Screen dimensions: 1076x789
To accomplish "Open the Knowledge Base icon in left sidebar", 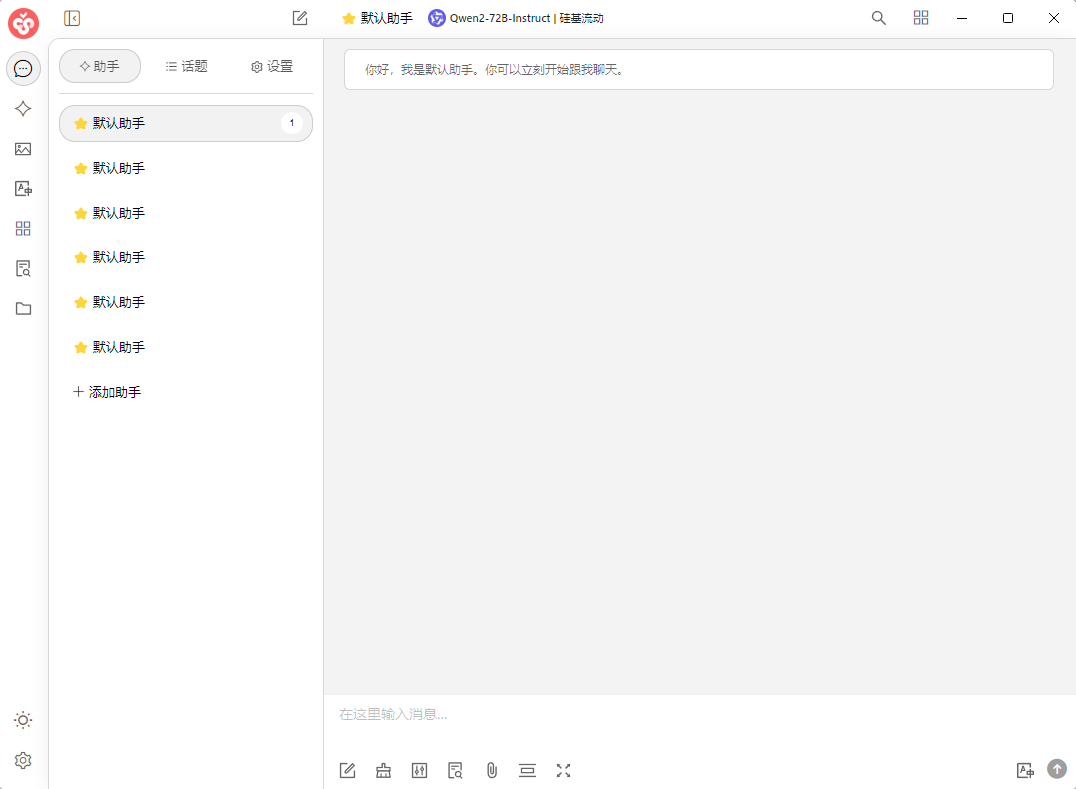I will point(23,268).
